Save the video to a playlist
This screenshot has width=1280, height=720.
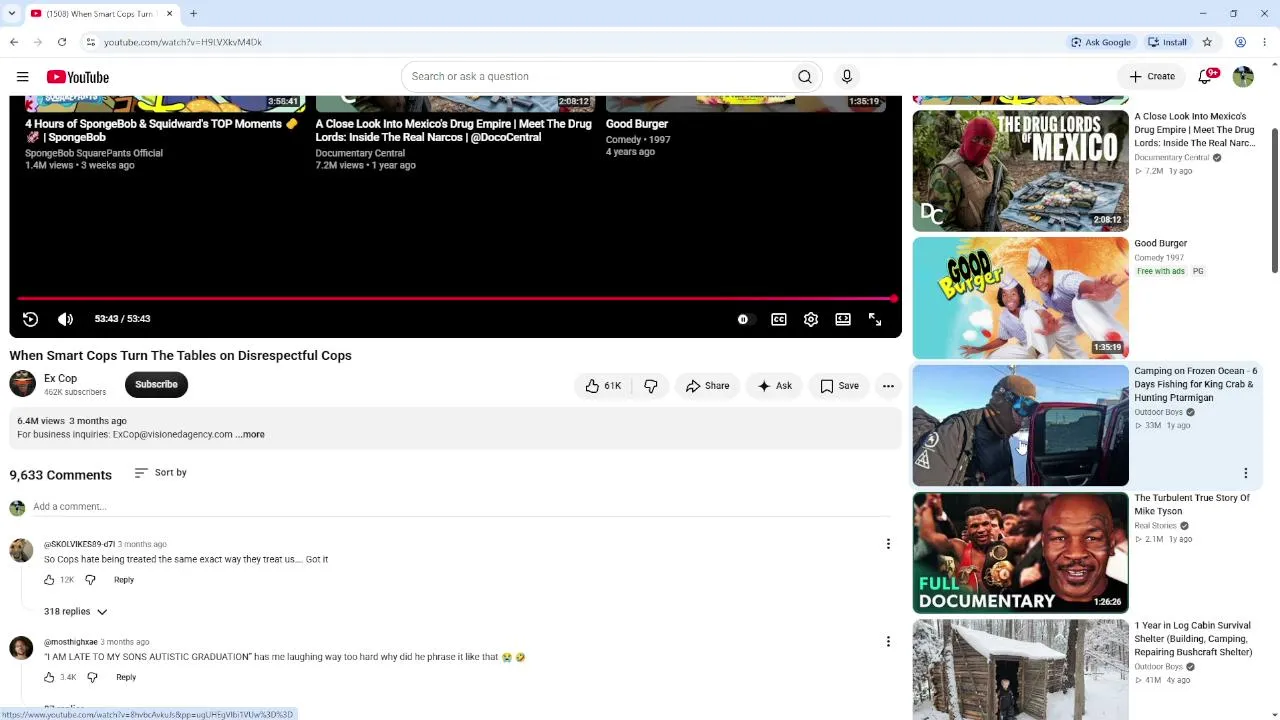point(839,386)
